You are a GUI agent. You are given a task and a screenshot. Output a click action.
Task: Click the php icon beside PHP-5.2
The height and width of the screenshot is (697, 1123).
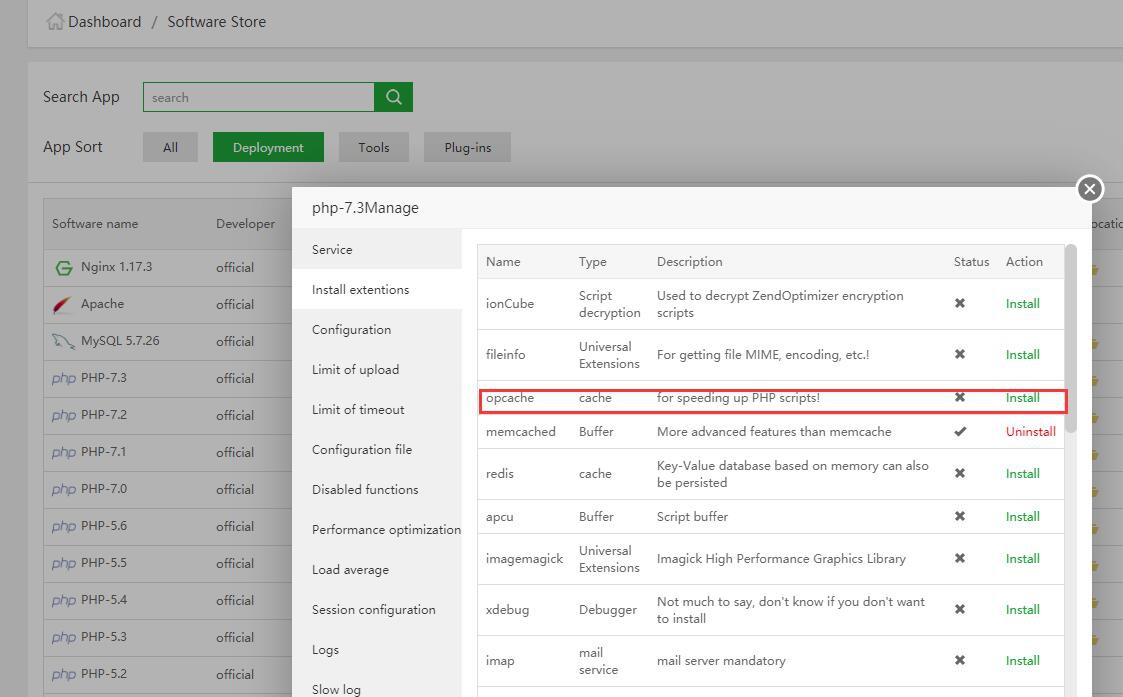pyautogui.click(x=62, y=673)
